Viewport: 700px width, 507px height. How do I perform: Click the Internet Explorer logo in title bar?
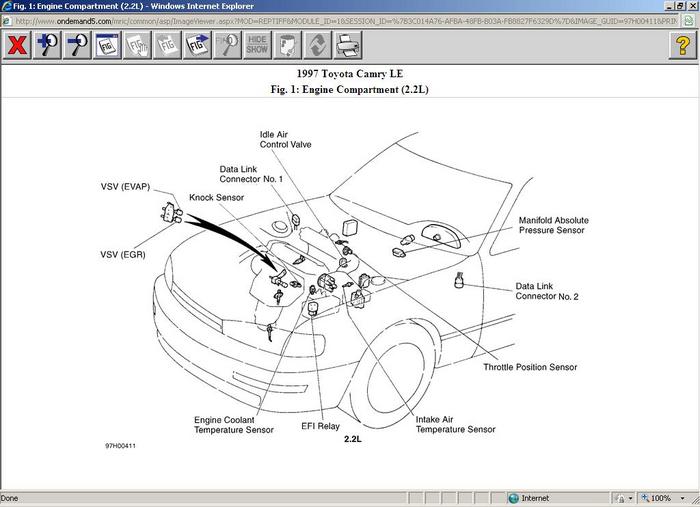pyautogui.click(x=6, y=6)
